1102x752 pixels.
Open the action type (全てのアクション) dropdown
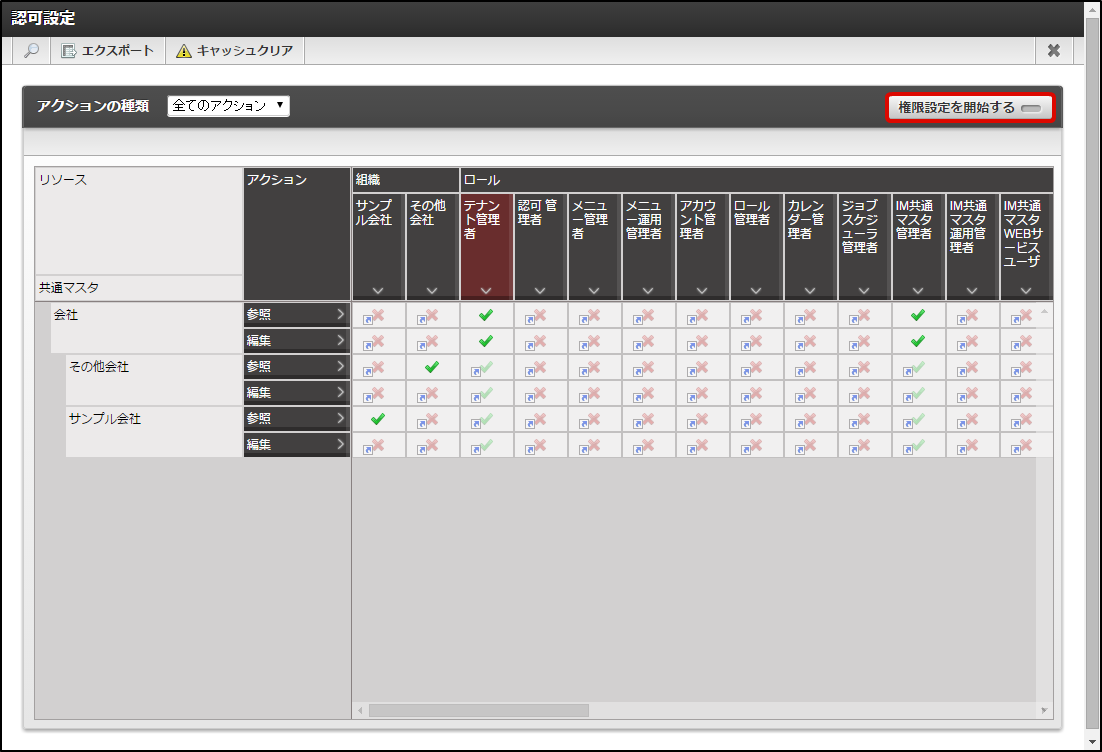[228, 106]
